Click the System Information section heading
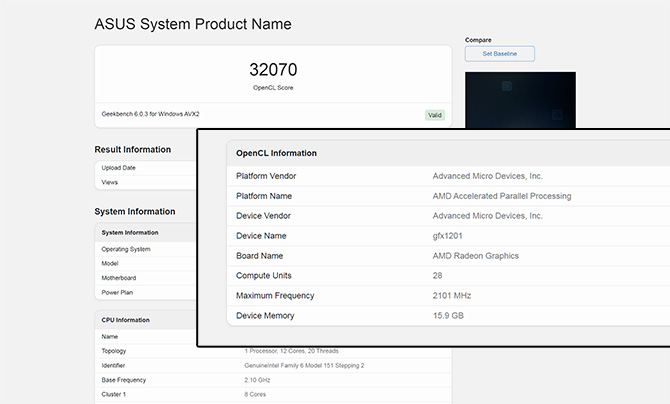 [135, 211]
